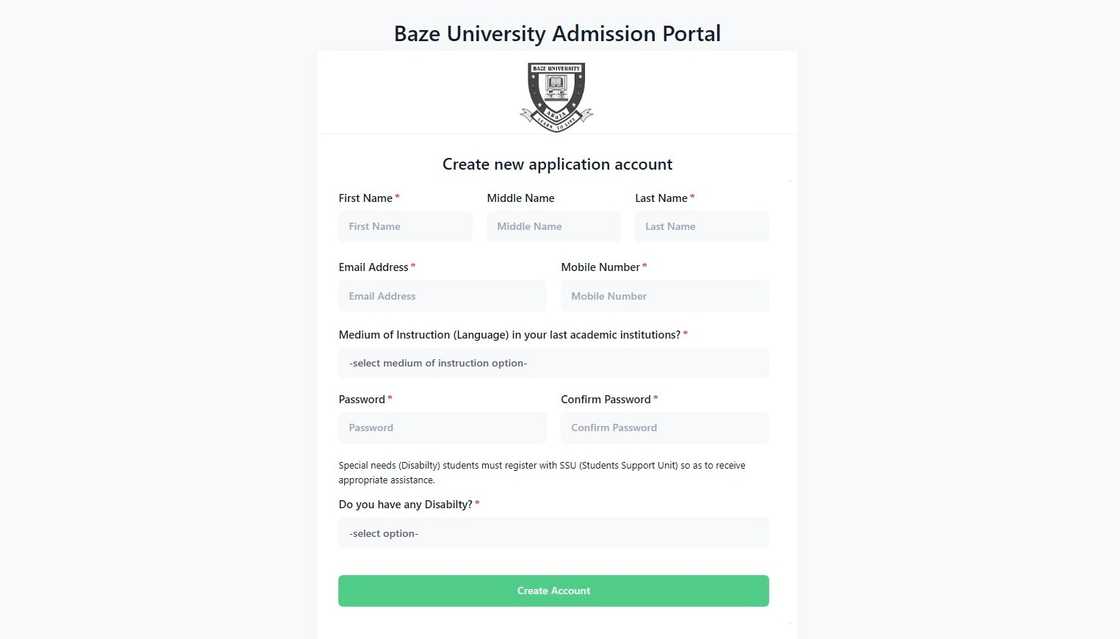
Task: Open the medium of instruction dropdown
Action: tap(553, 363)
